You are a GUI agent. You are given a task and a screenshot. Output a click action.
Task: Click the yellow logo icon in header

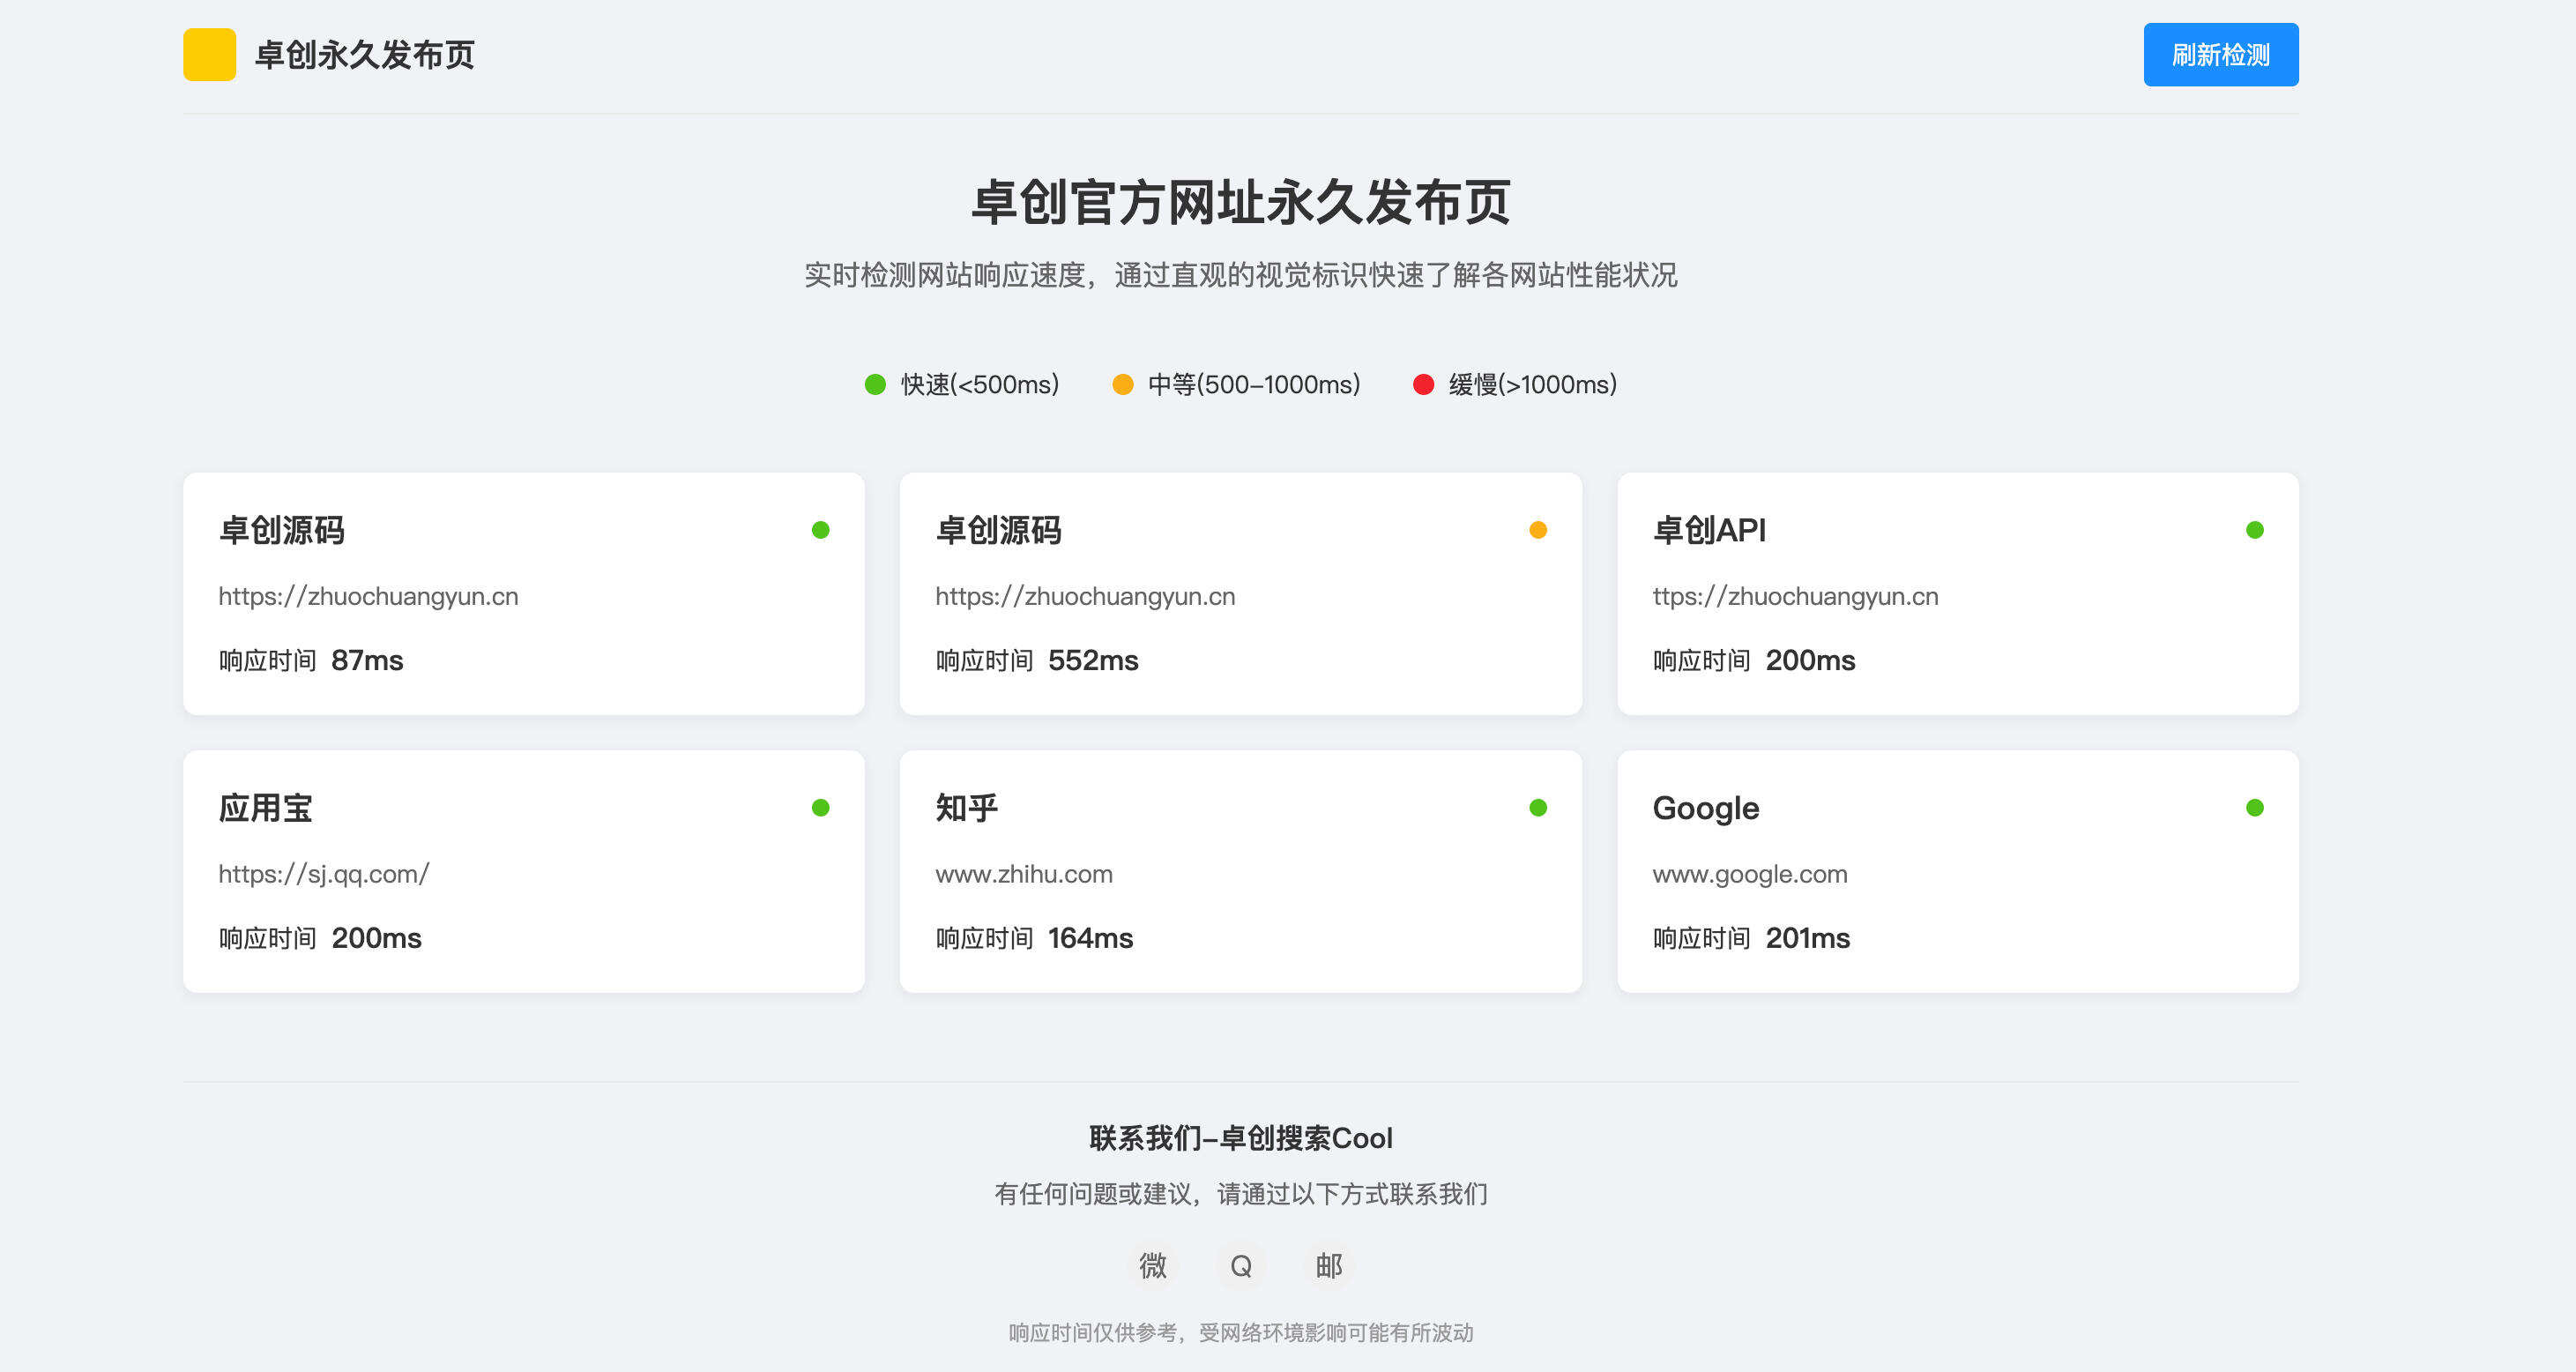(209, 55)
